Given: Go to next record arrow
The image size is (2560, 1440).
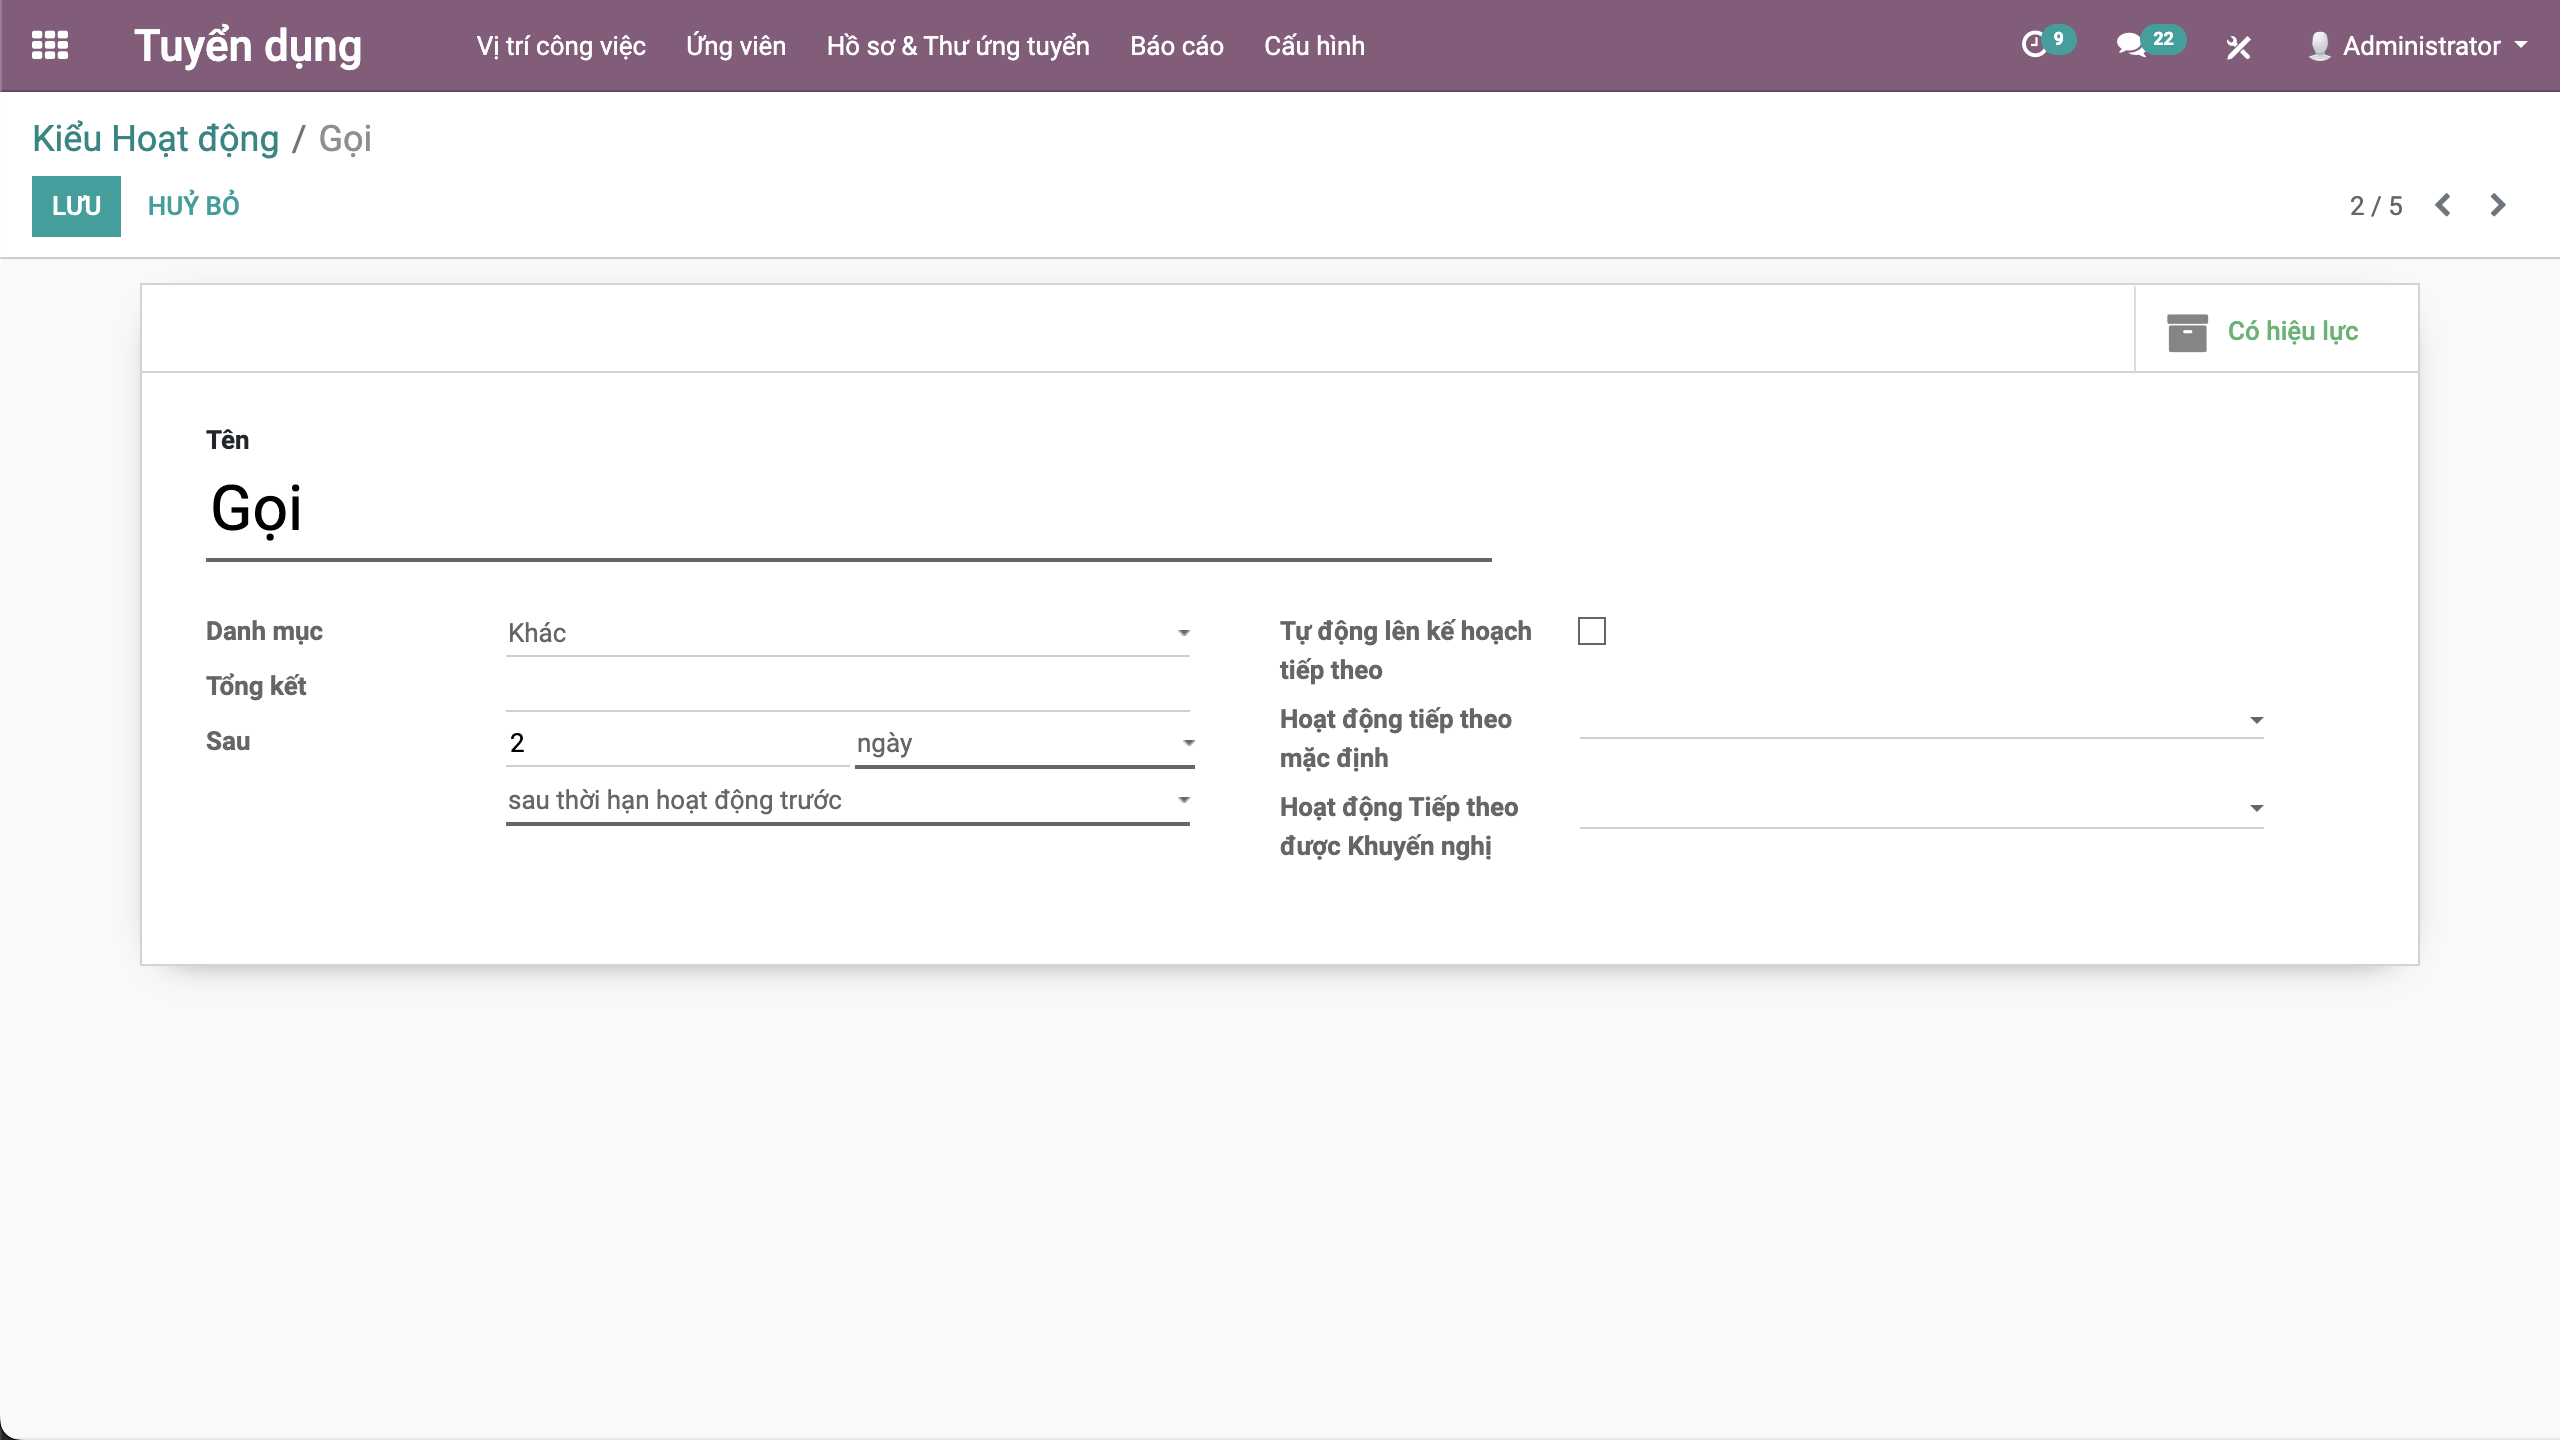Looking at the screenshot, I should 2498,205.
